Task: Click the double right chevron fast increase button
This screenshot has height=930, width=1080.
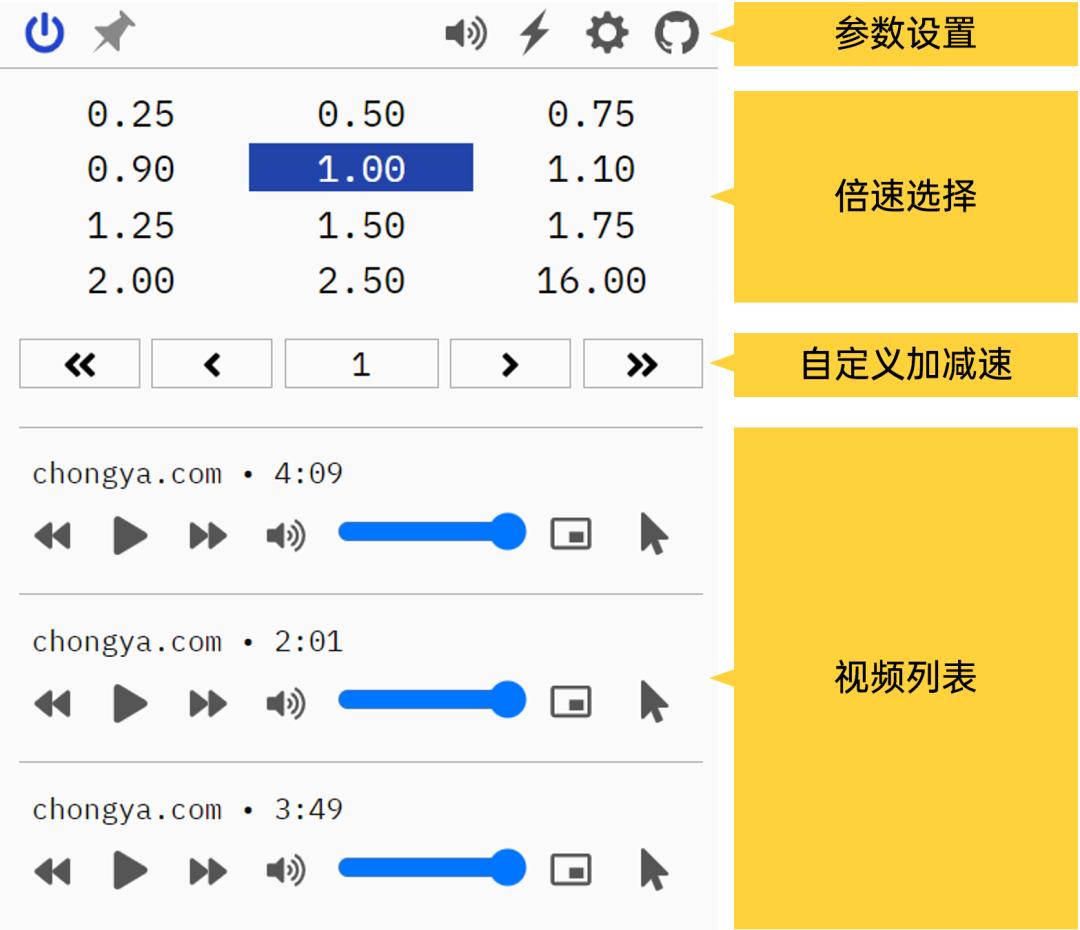Action: pyautogui.click(x=643, y=364)
